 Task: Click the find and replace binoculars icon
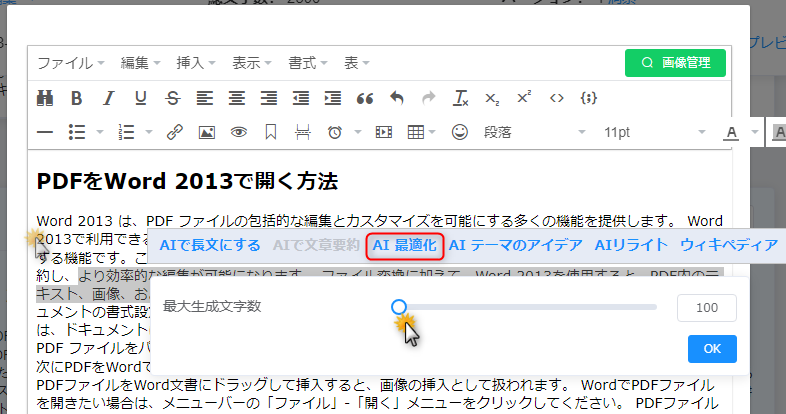point(45,98)
